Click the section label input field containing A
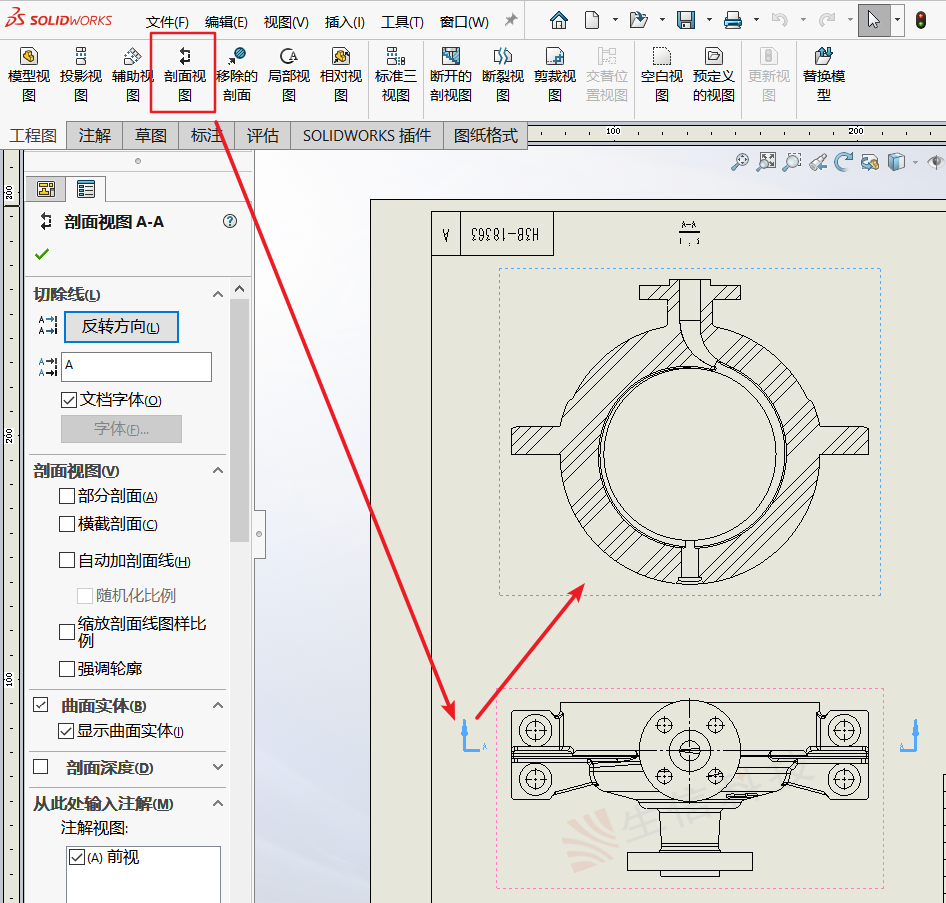 (136, 366)
